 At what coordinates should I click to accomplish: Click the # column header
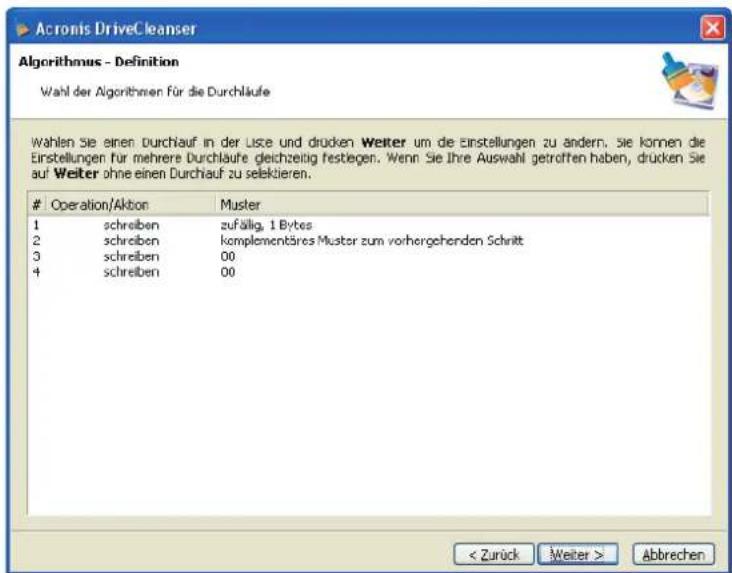pyautogui.click(x=37, y=205)
